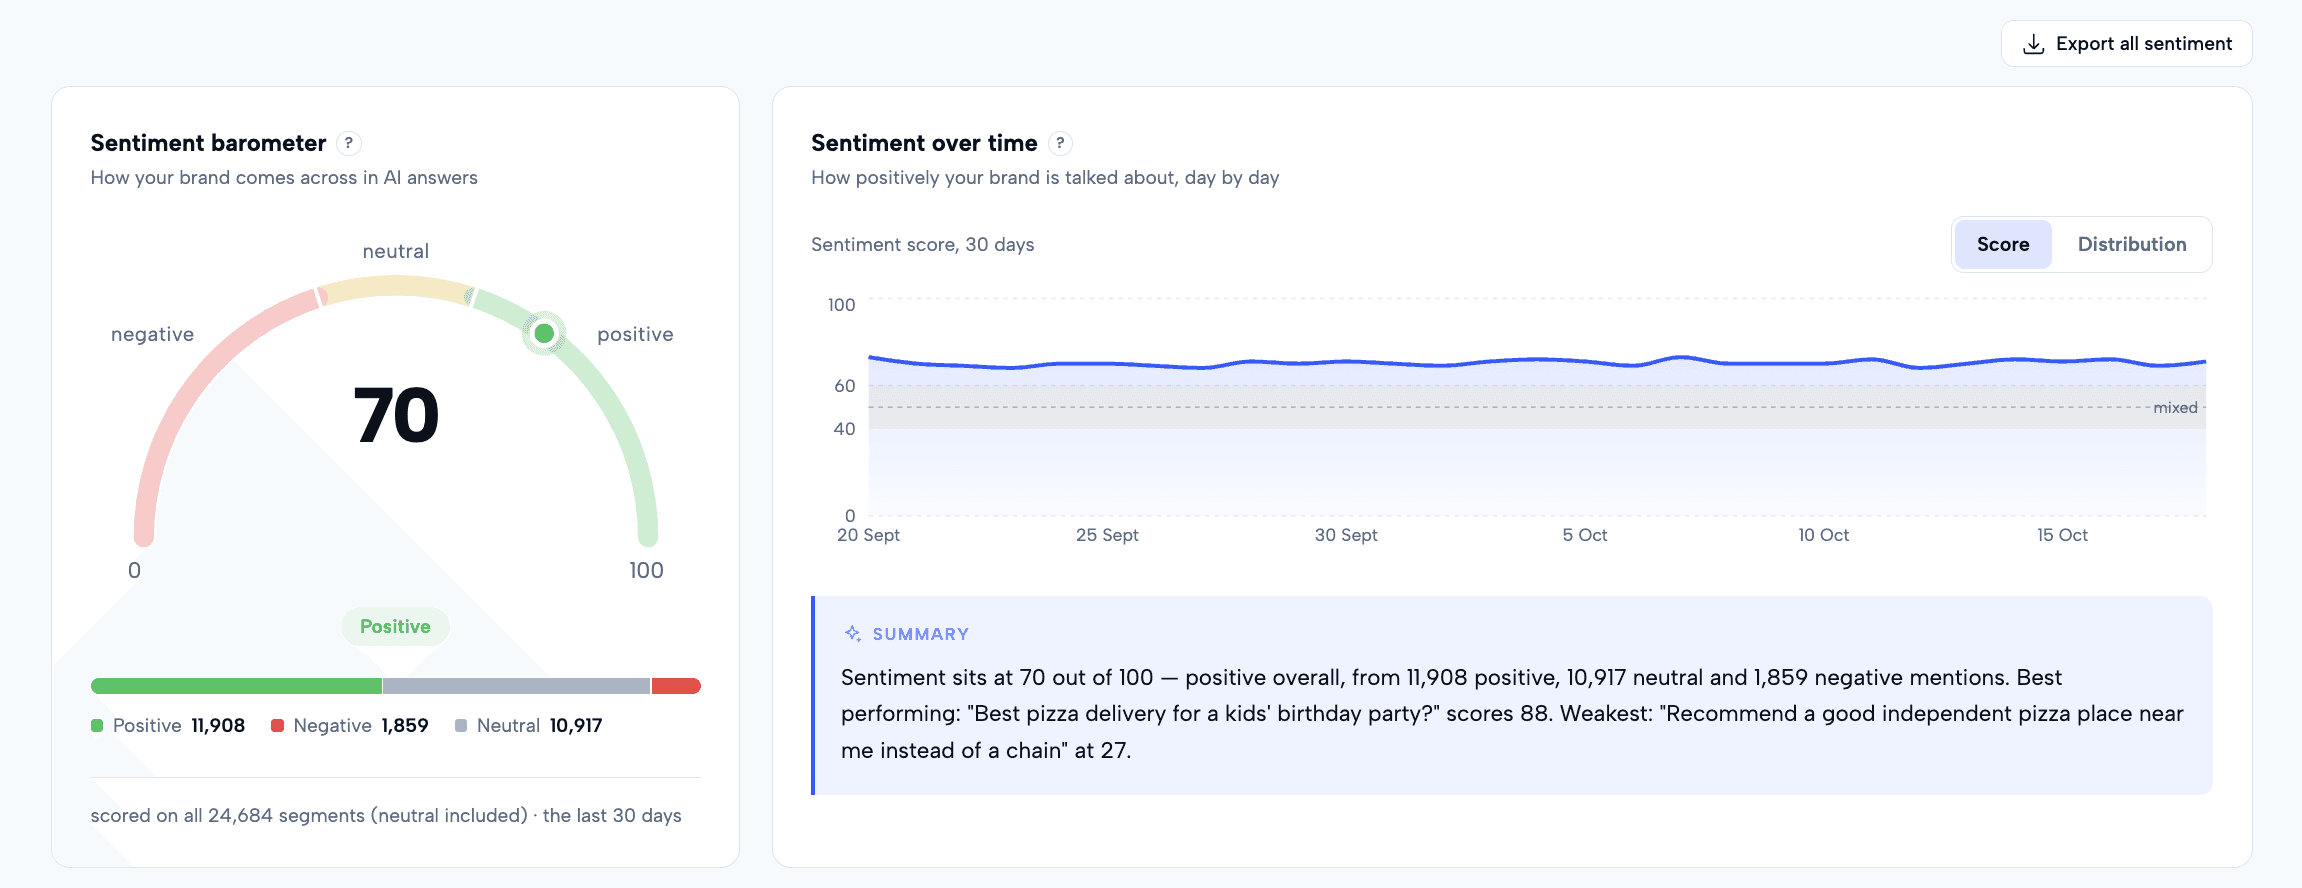Switch to the Distribution tab

pyautogui.click(x=2132, y=244)
